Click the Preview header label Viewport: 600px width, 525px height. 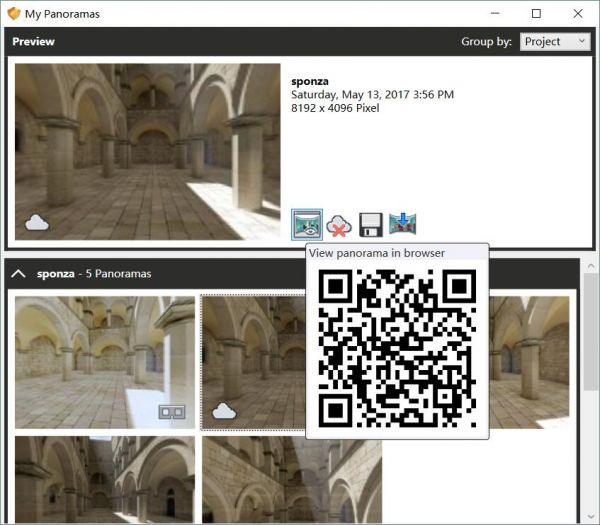33,41
